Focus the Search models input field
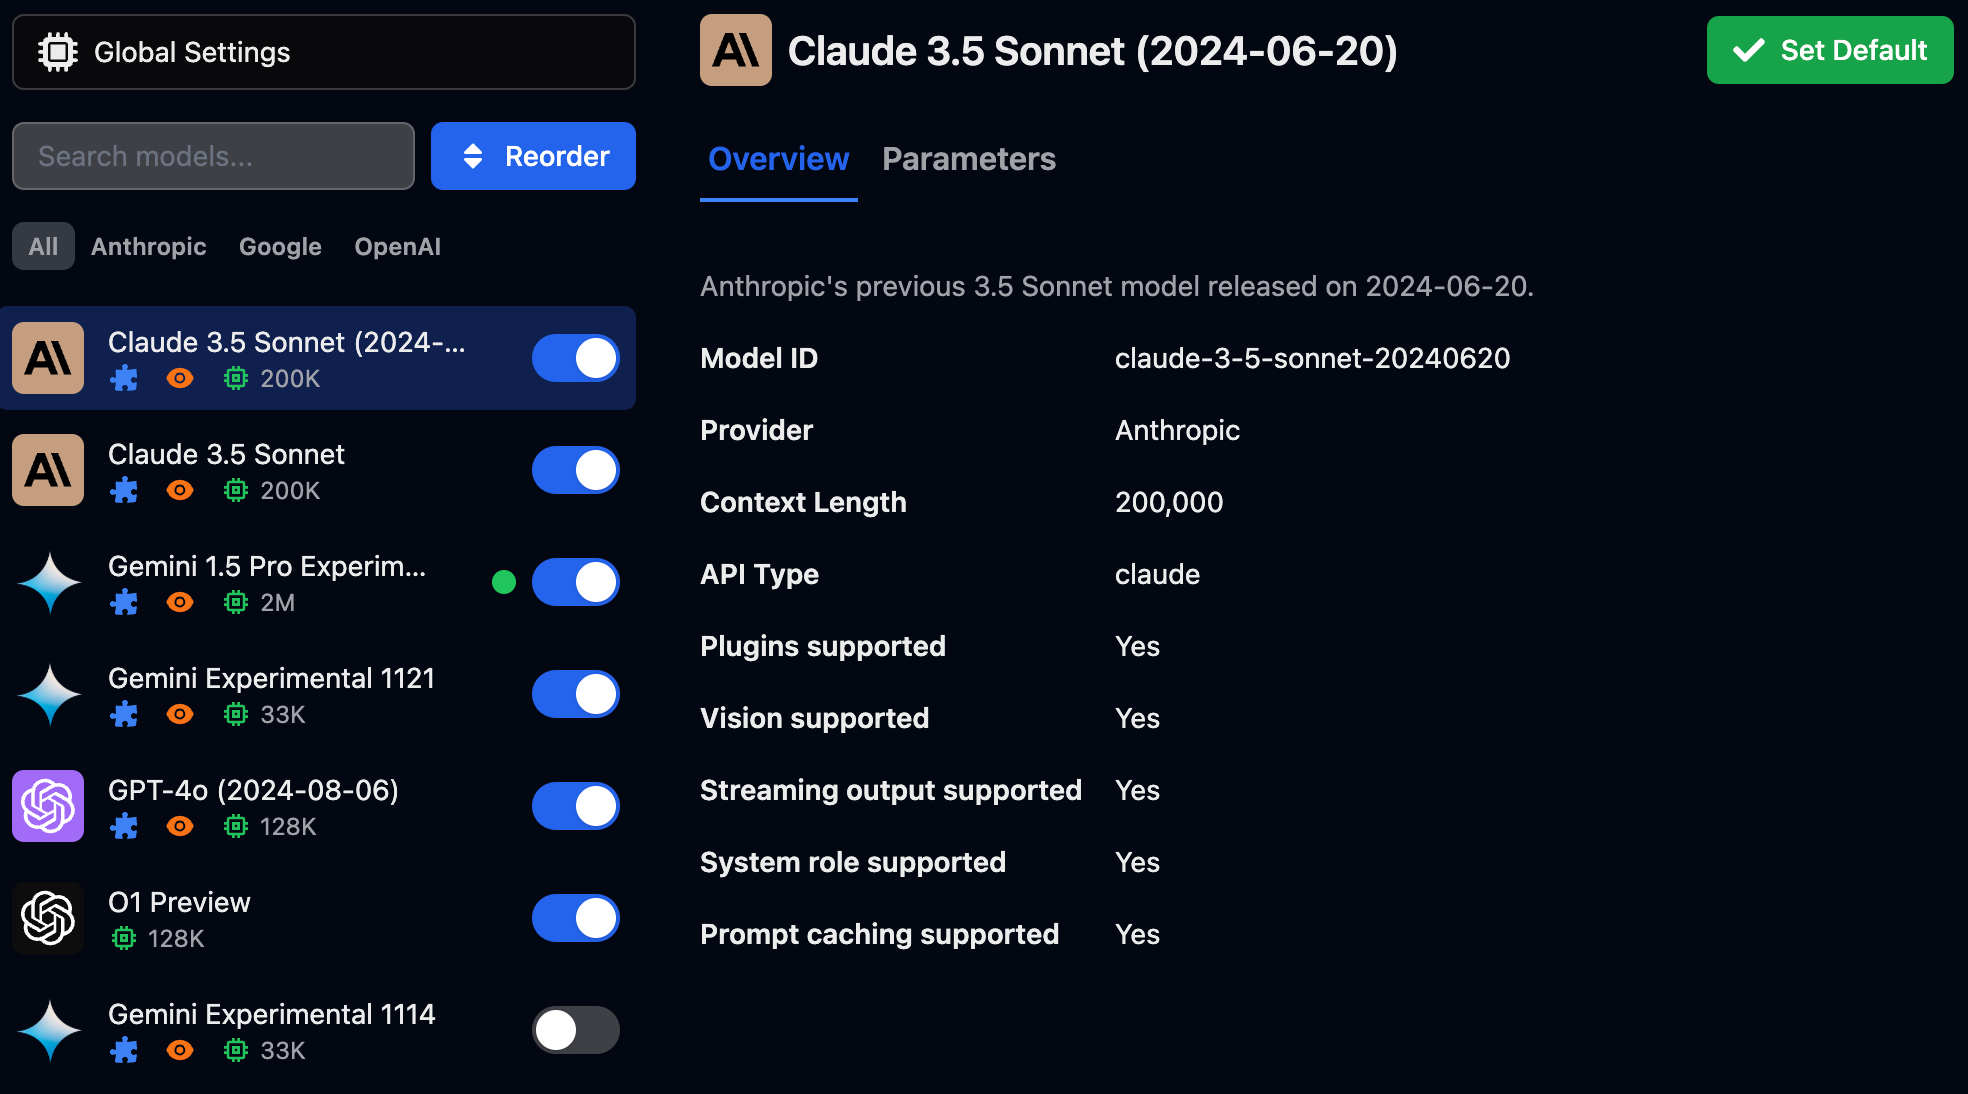Screen dimensions: 1968x1094 pyautogui.click(x=213, y=156)
